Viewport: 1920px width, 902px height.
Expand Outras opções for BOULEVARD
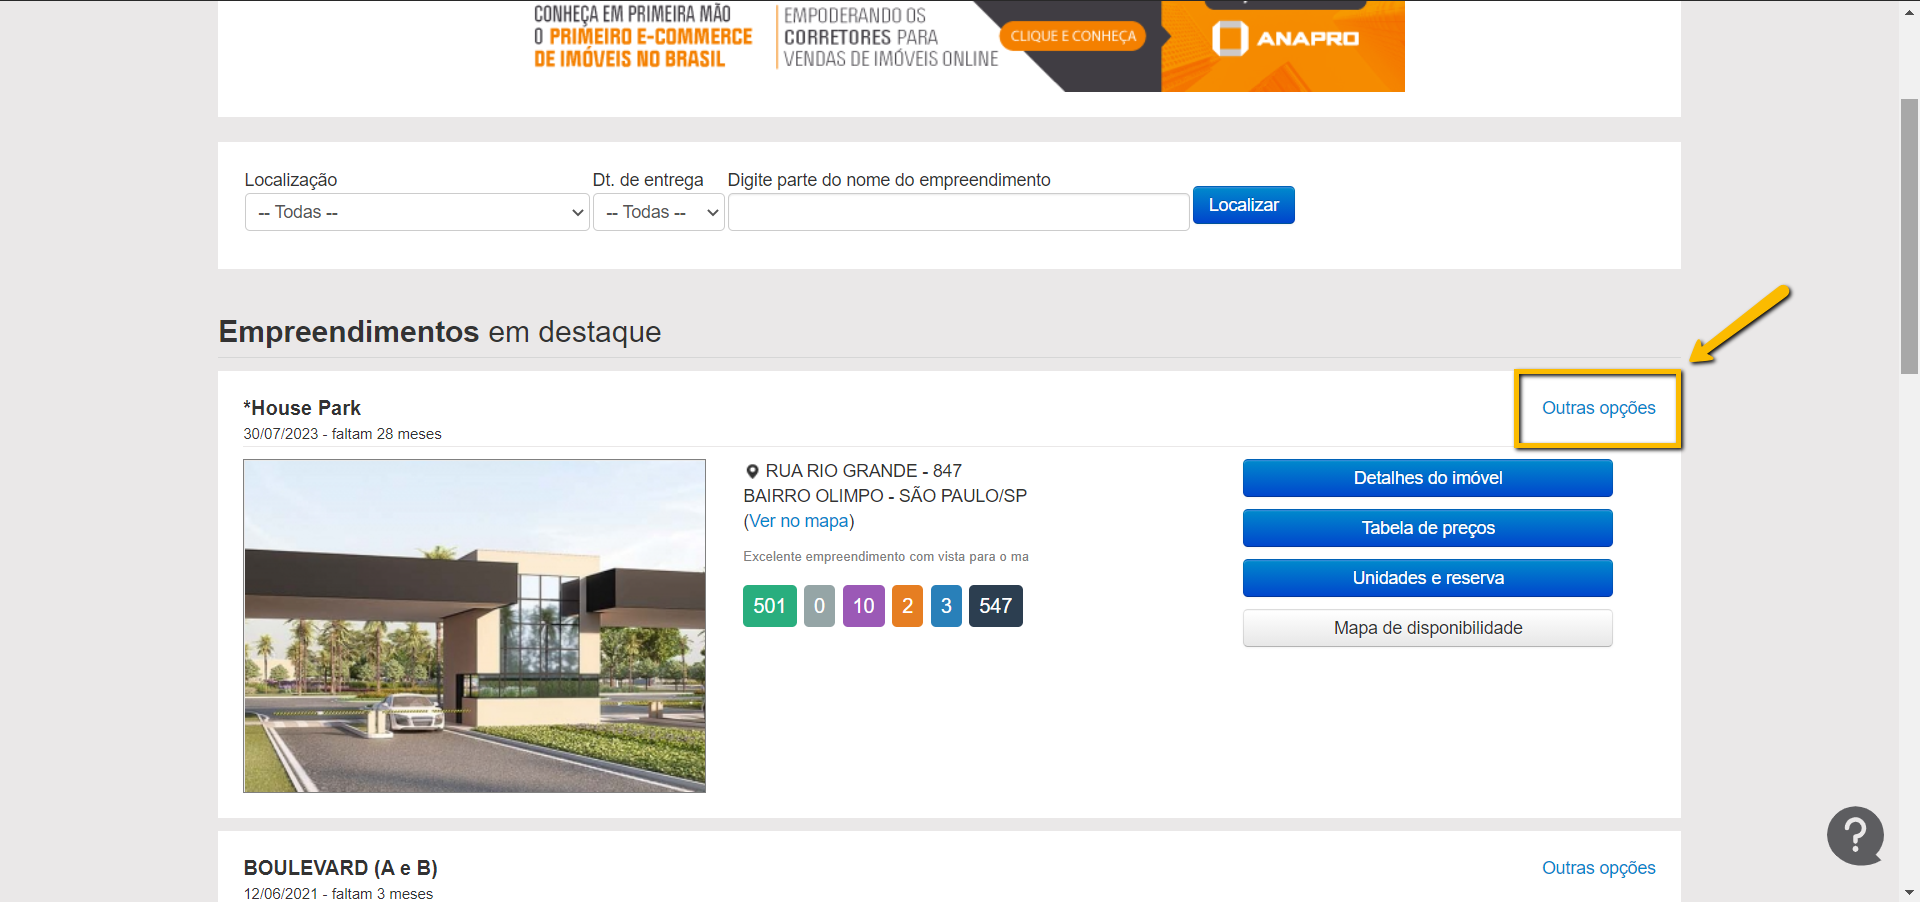(x=1598, y=868)
